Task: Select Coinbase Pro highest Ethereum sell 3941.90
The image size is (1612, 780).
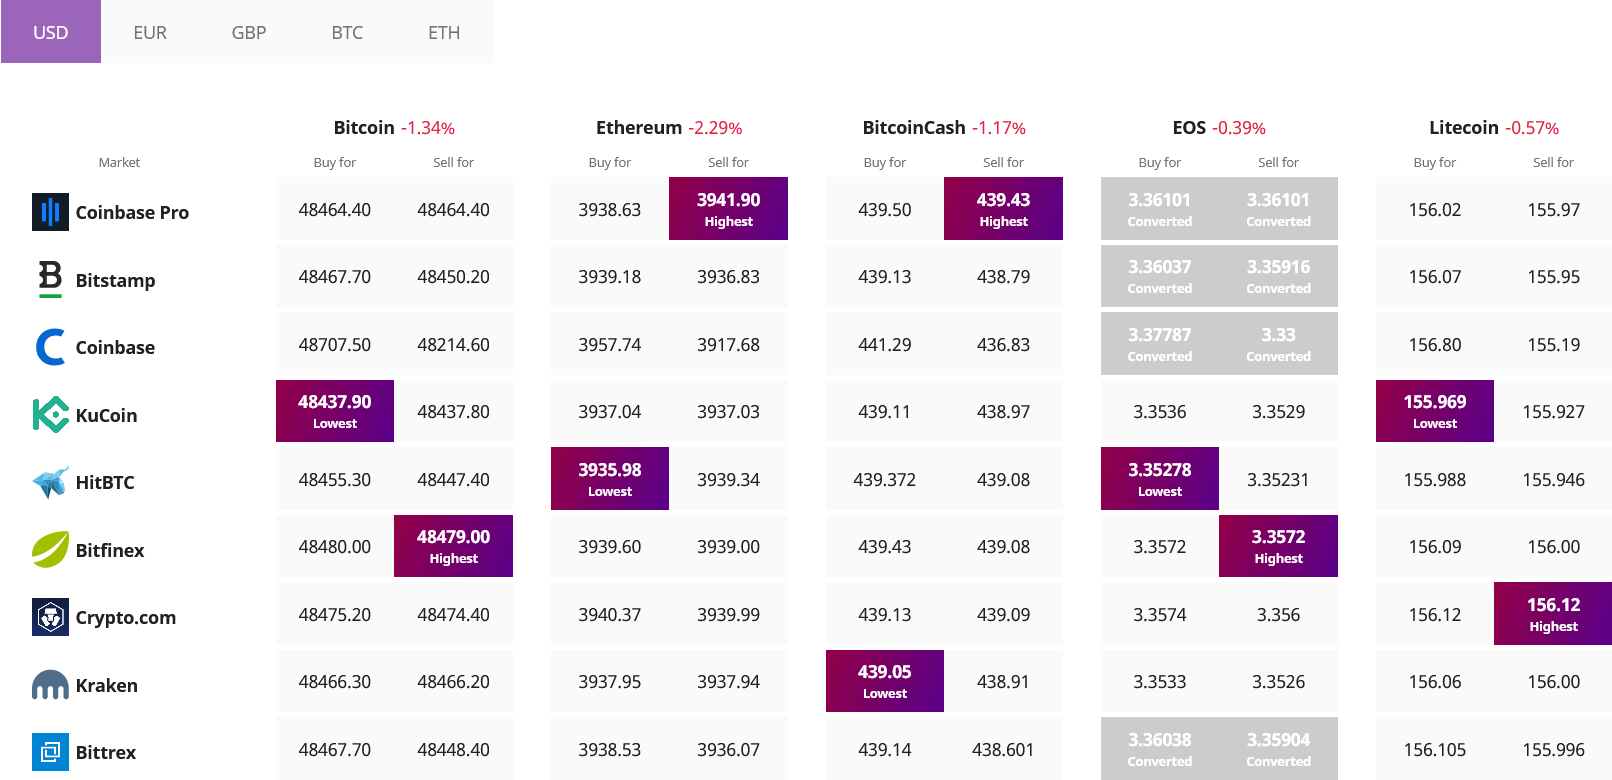Action: tap(728, 209)
